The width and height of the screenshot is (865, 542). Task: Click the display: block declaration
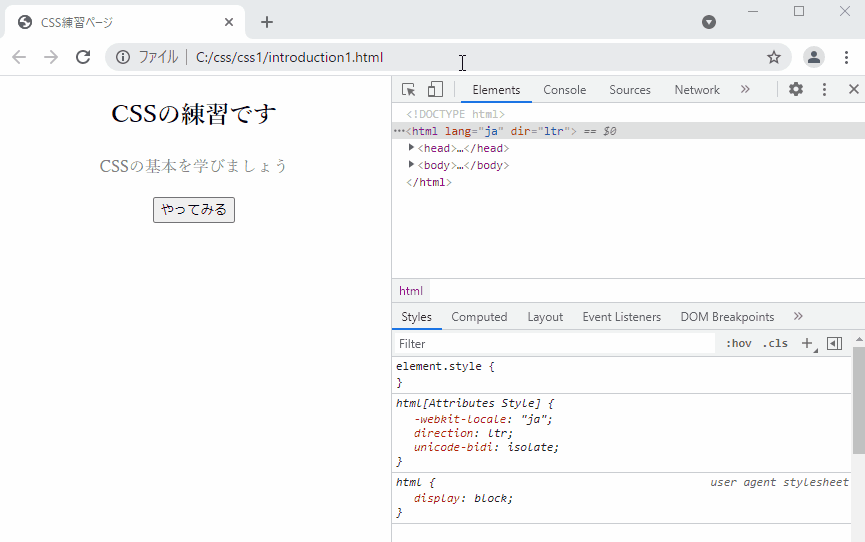click(x=463, y=498)
